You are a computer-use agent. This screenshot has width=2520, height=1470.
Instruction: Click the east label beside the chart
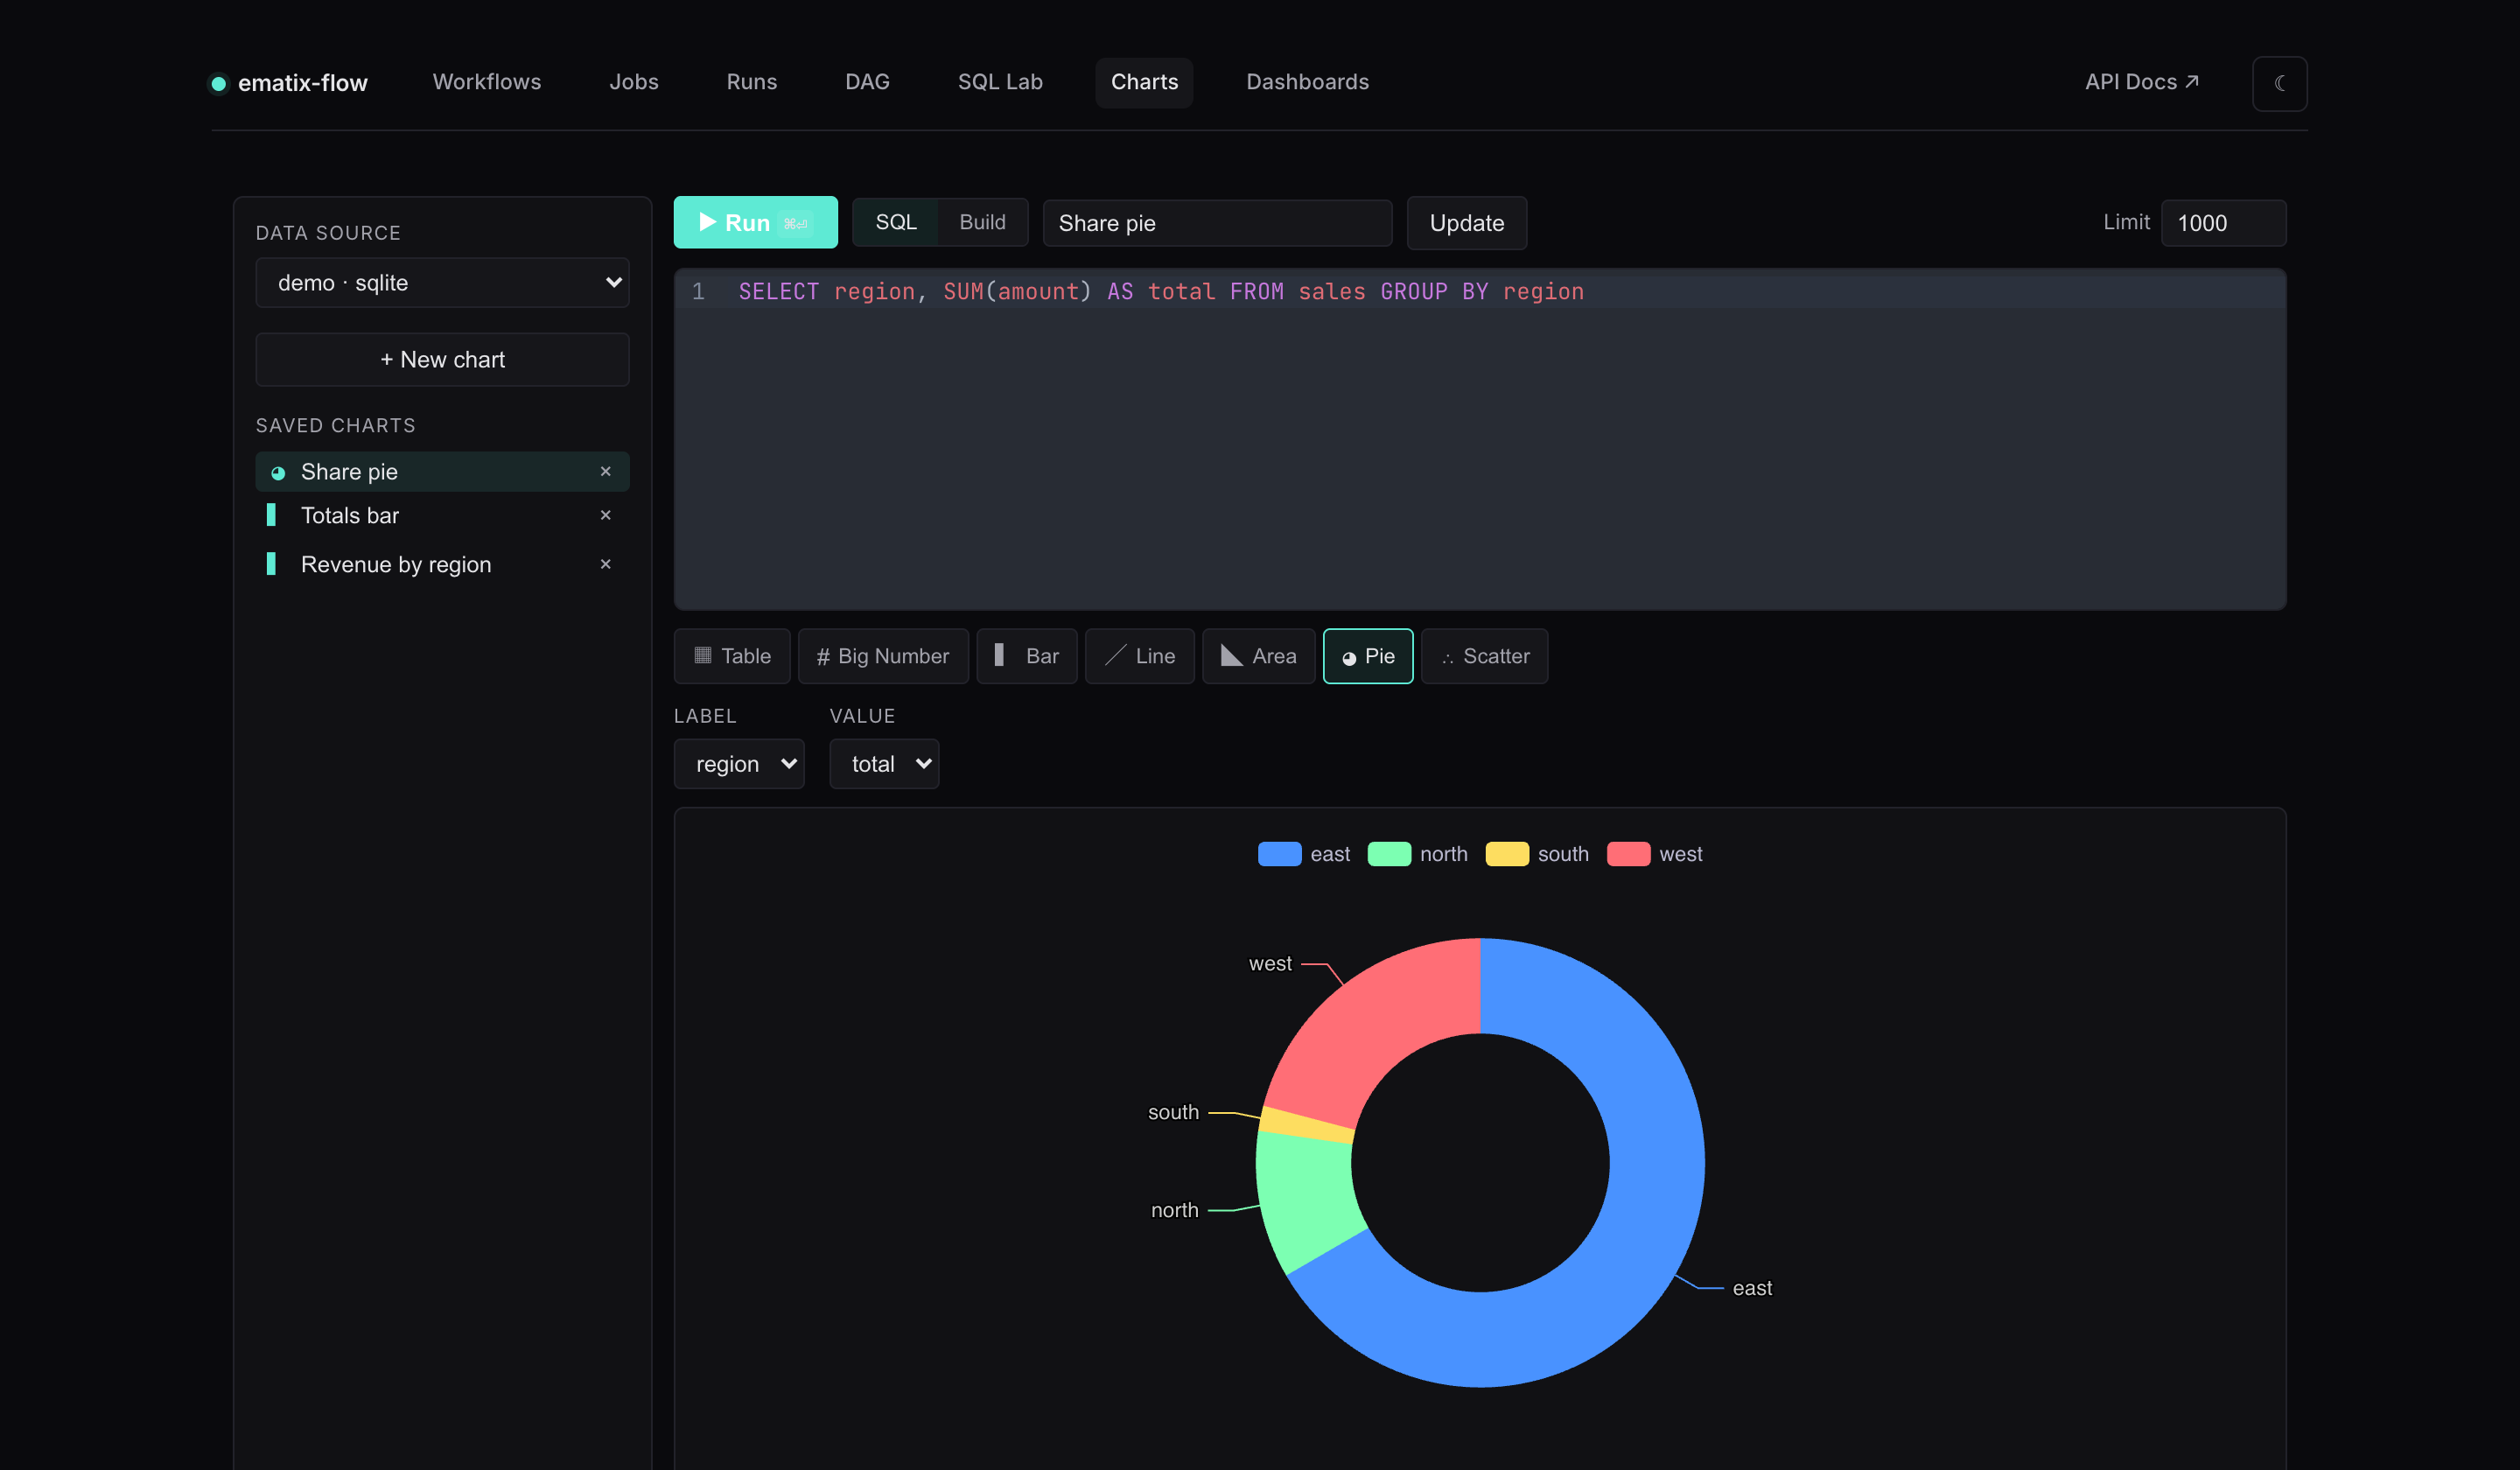[x=1752, y=1288]
